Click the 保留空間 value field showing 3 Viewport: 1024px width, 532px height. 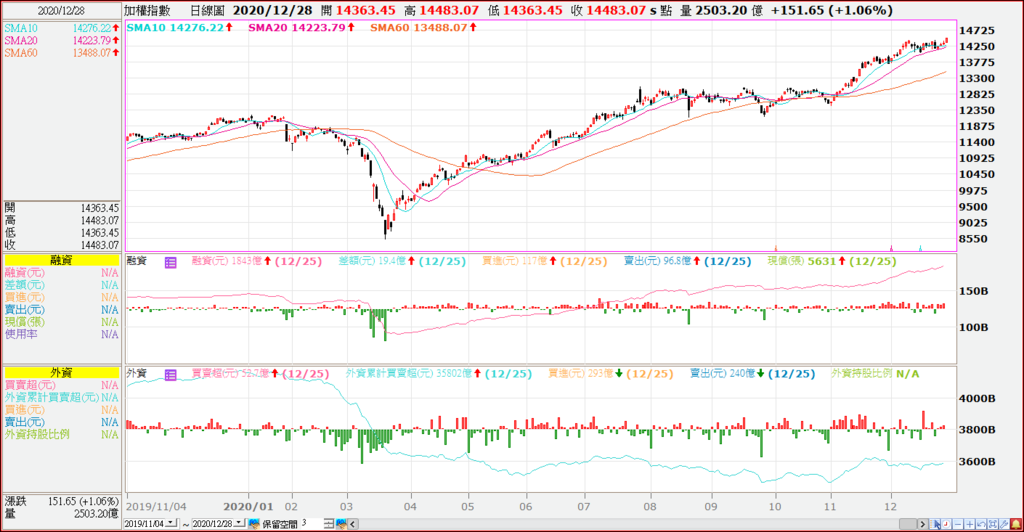pyautogui.click(x=312, y=524)
